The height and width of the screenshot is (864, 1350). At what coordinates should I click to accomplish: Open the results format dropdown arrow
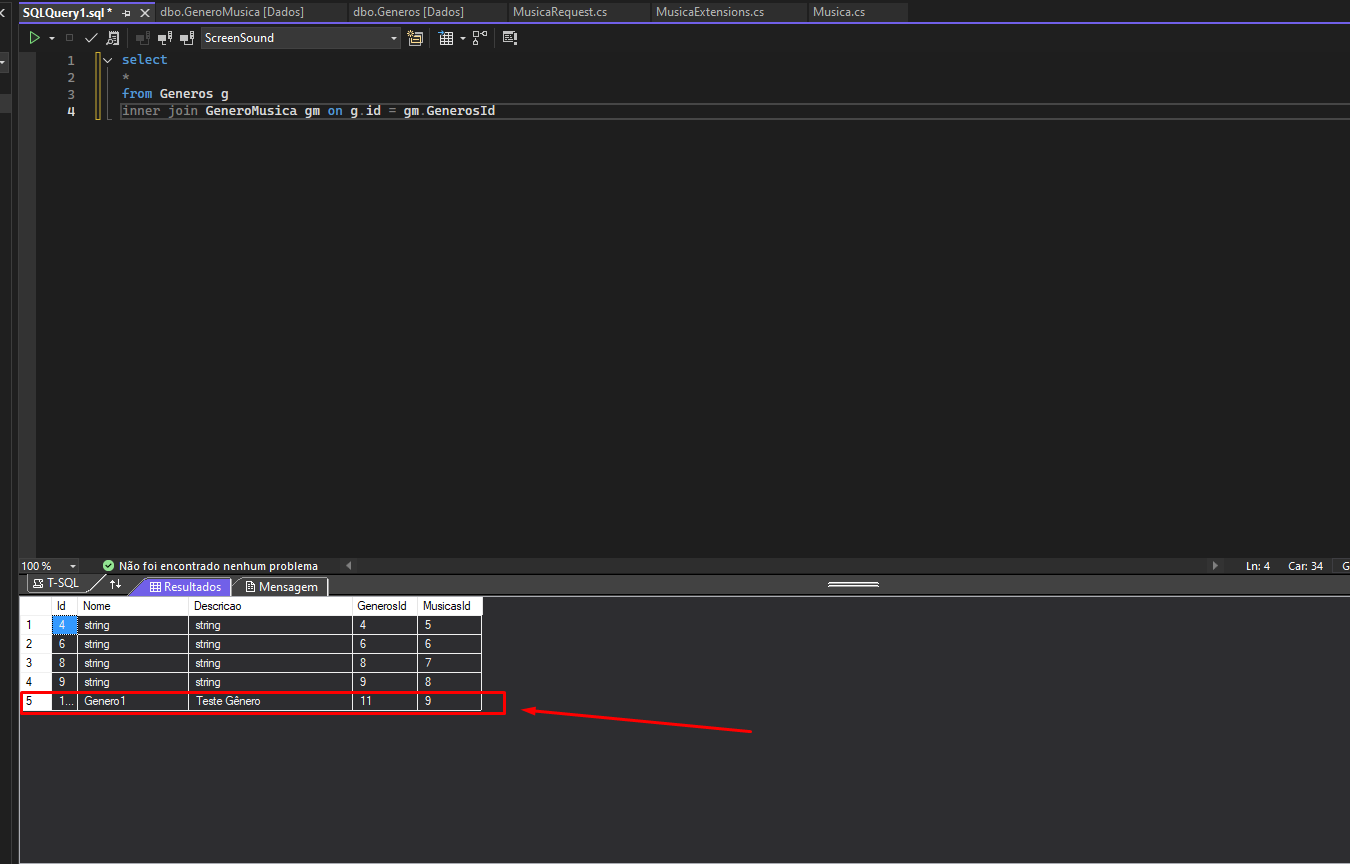click(463, 38)
